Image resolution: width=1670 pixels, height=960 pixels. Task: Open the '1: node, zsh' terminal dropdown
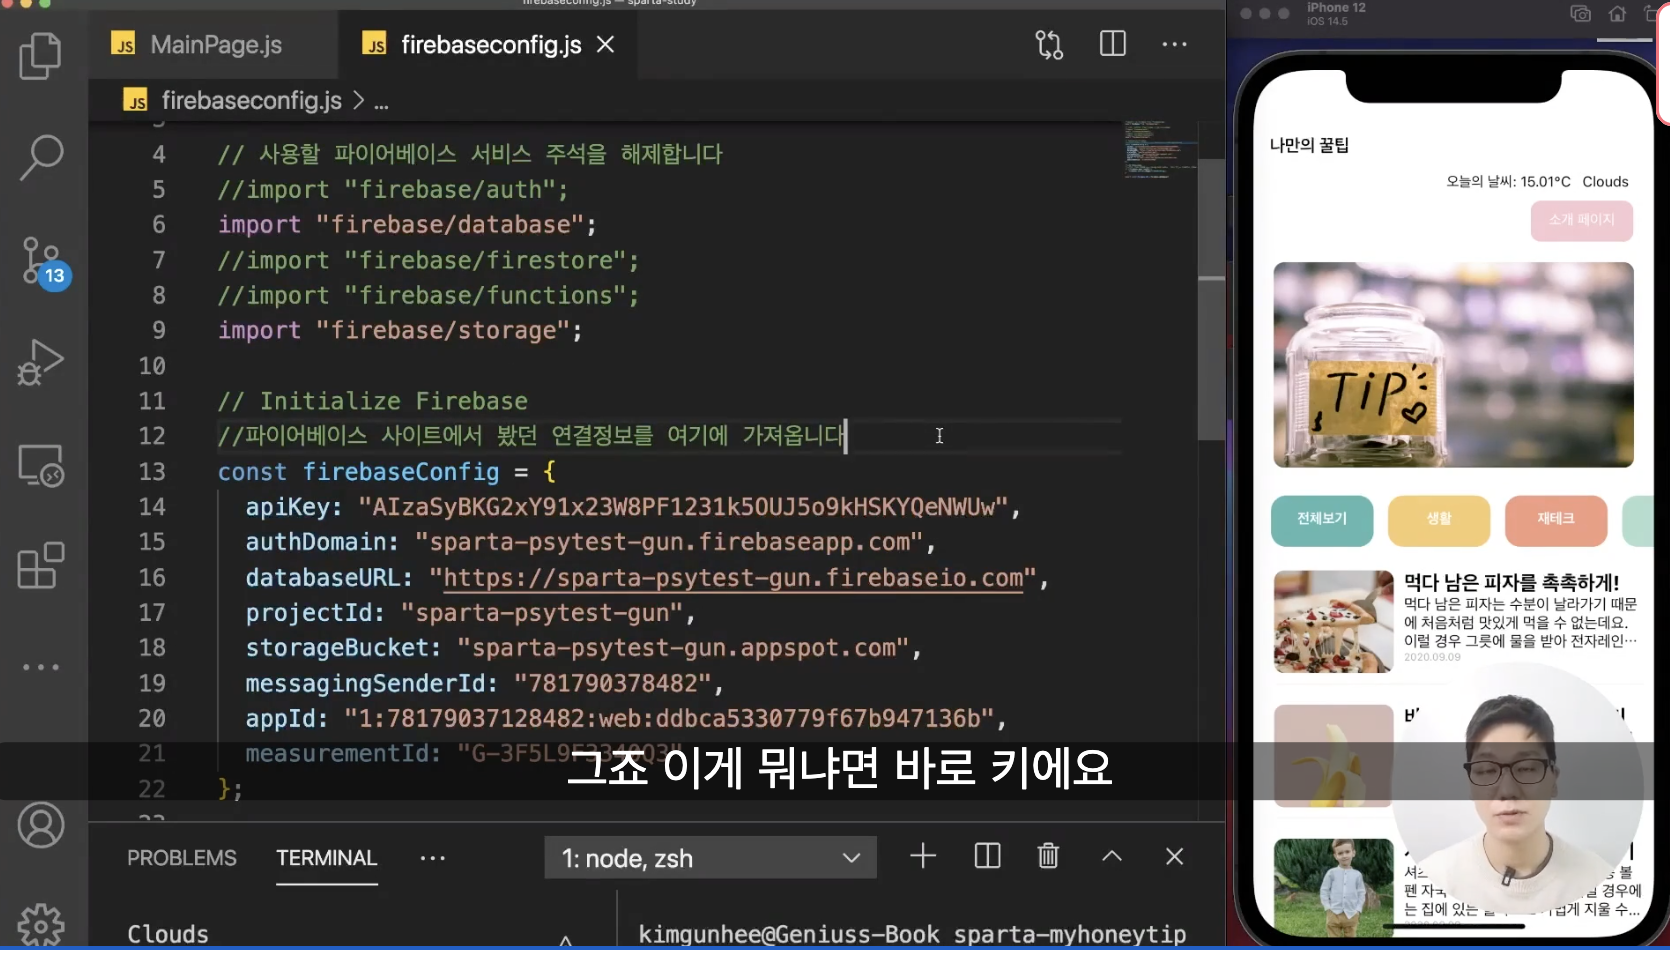[710, 858]
